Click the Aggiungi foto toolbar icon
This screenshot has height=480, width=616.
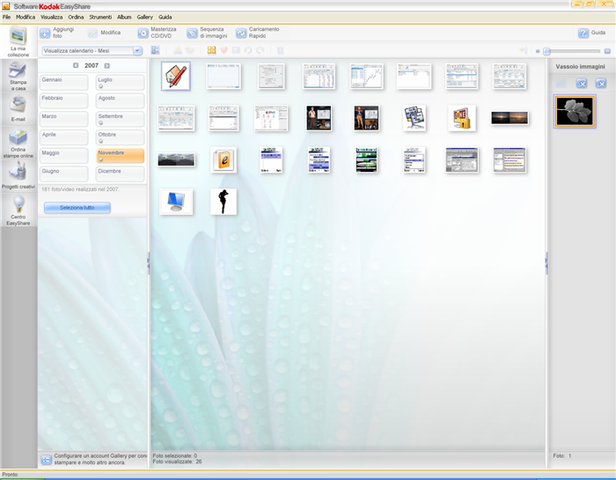(x=45, y=33)
